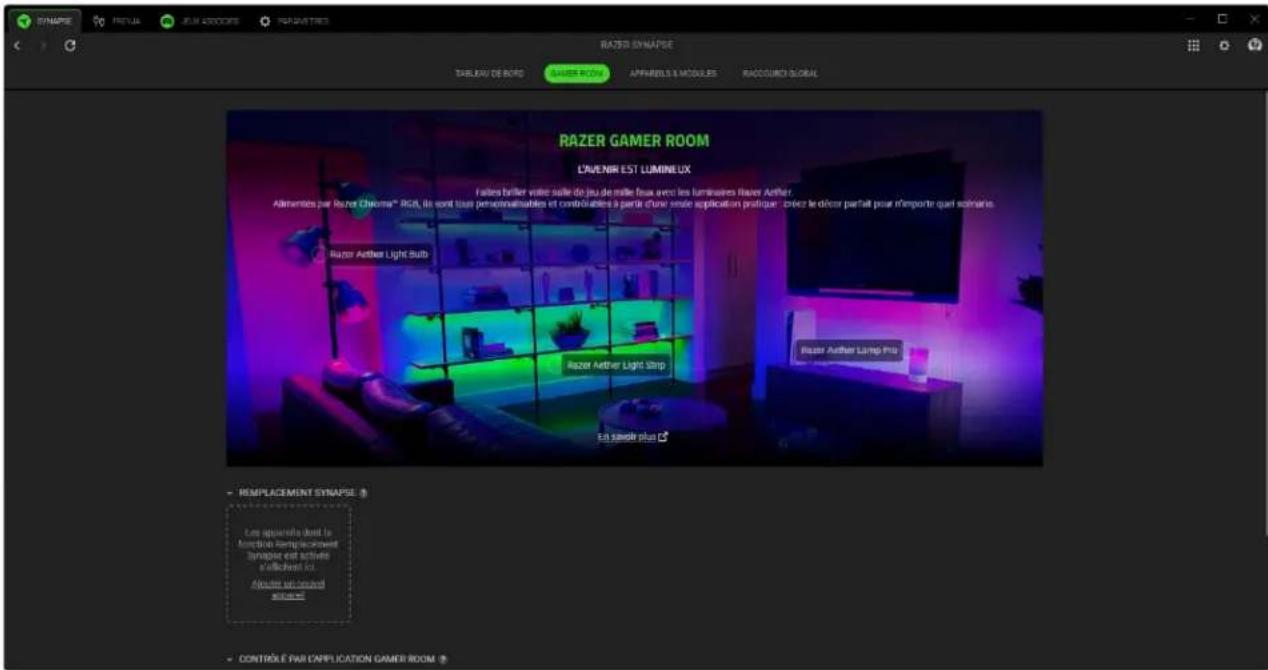Maximize the Razer Synapse window

point(1222,19)
